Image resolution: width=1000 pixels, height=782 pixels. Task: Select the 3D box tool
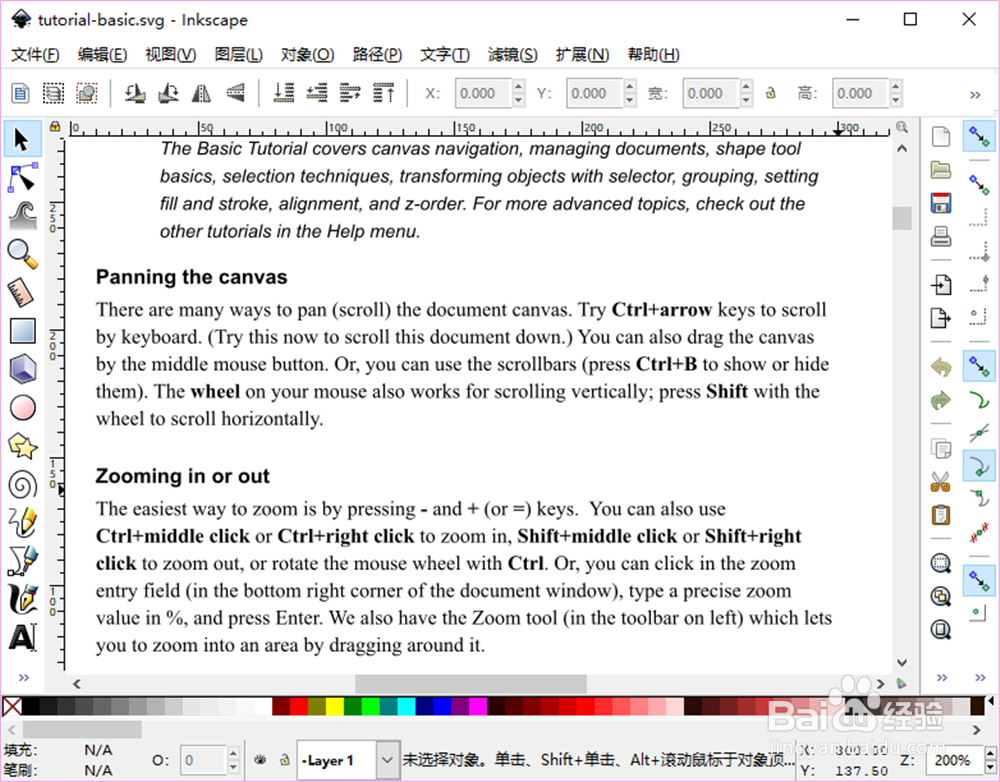pos(22,369)
